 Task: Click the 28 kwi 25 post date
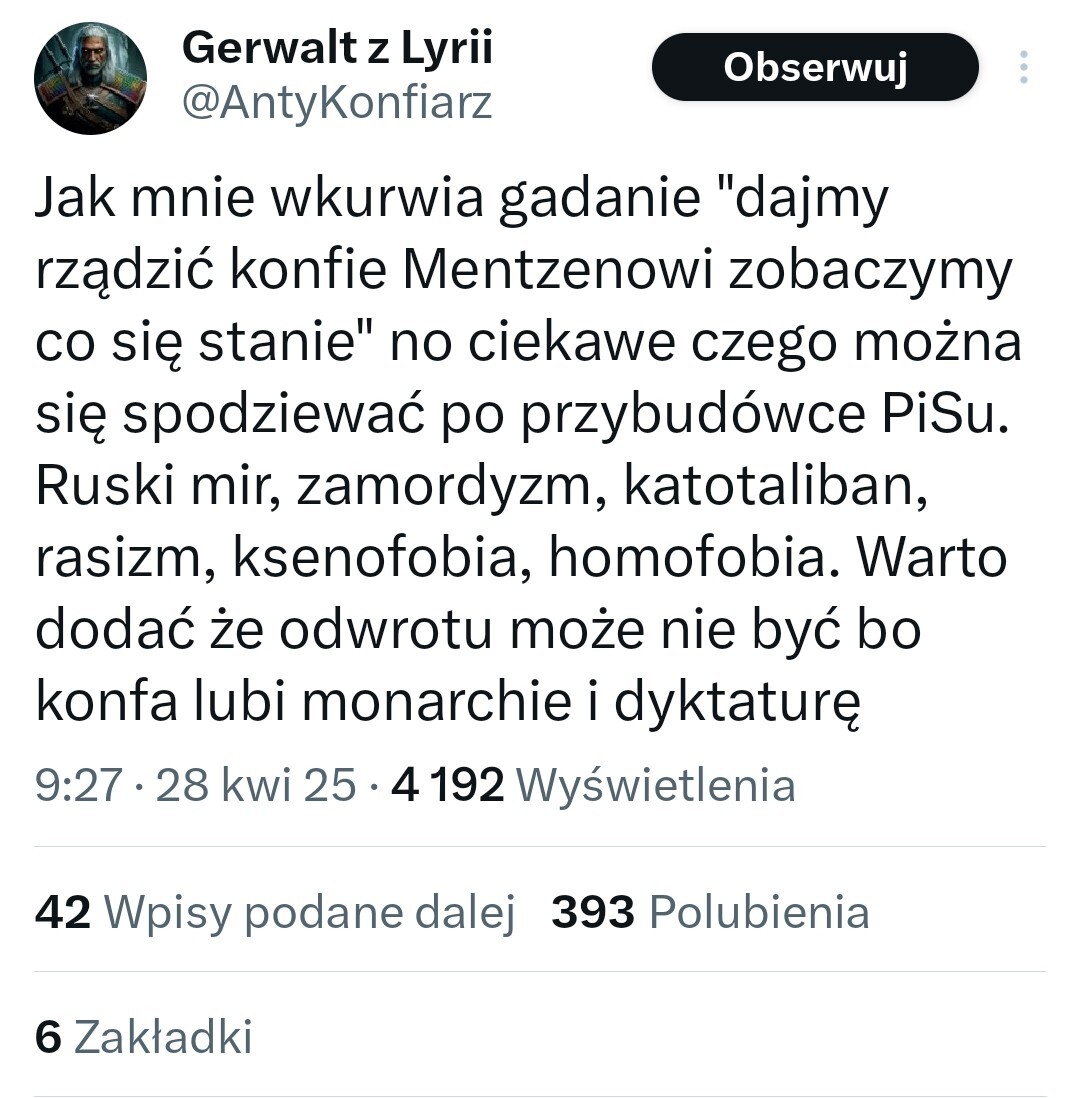256,785
